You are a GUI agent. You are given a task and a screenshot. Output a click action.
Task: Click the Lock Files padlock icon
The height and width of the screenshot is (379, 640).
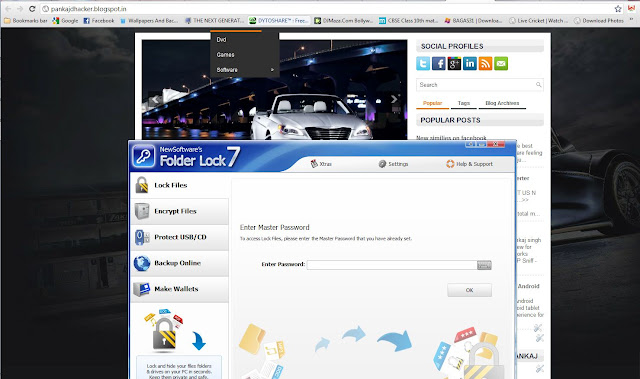click(142, 185)
